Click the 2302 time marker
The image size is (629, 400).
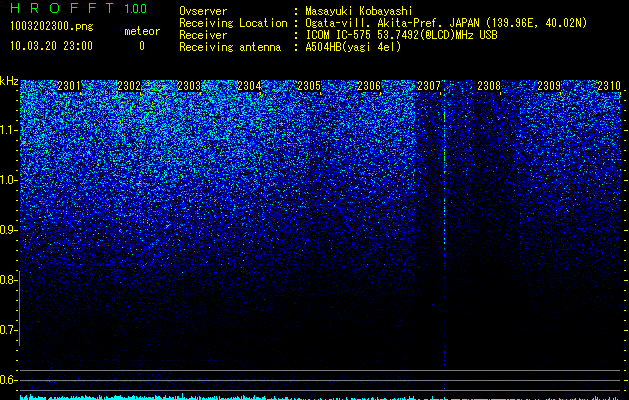pos(129,85)
